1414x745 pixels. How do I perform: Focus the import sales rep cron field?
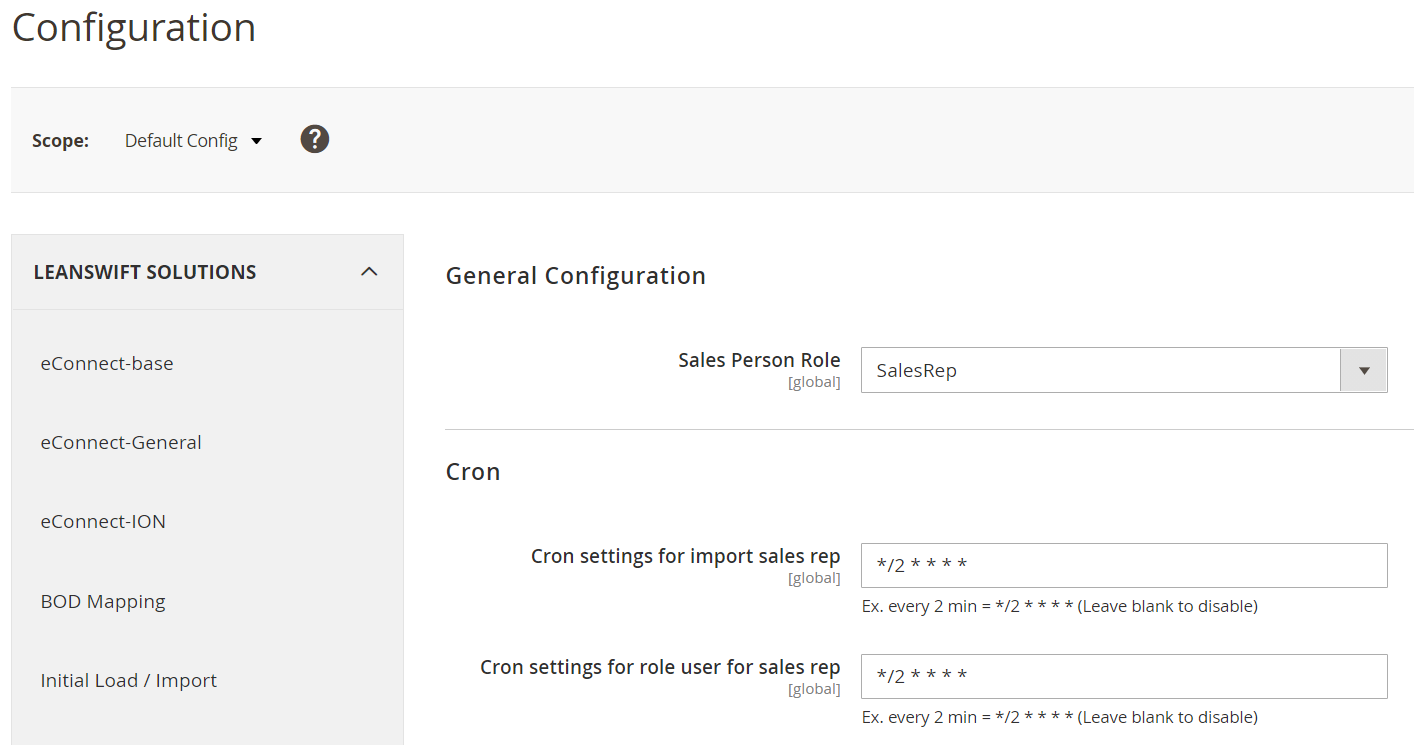tap(1123, 565)
